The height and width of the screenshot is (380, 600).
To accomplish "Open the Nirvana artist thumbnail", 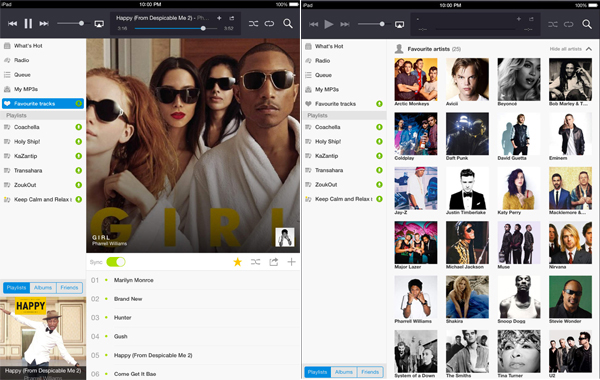I will click(570, 242).
